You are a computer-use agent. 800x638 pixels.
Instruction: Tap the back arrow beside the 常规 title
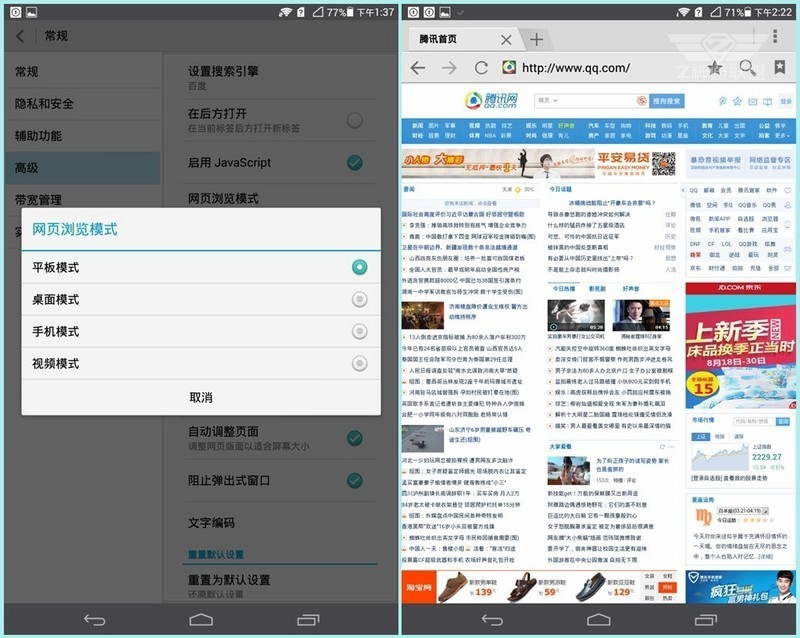point(20,36)
